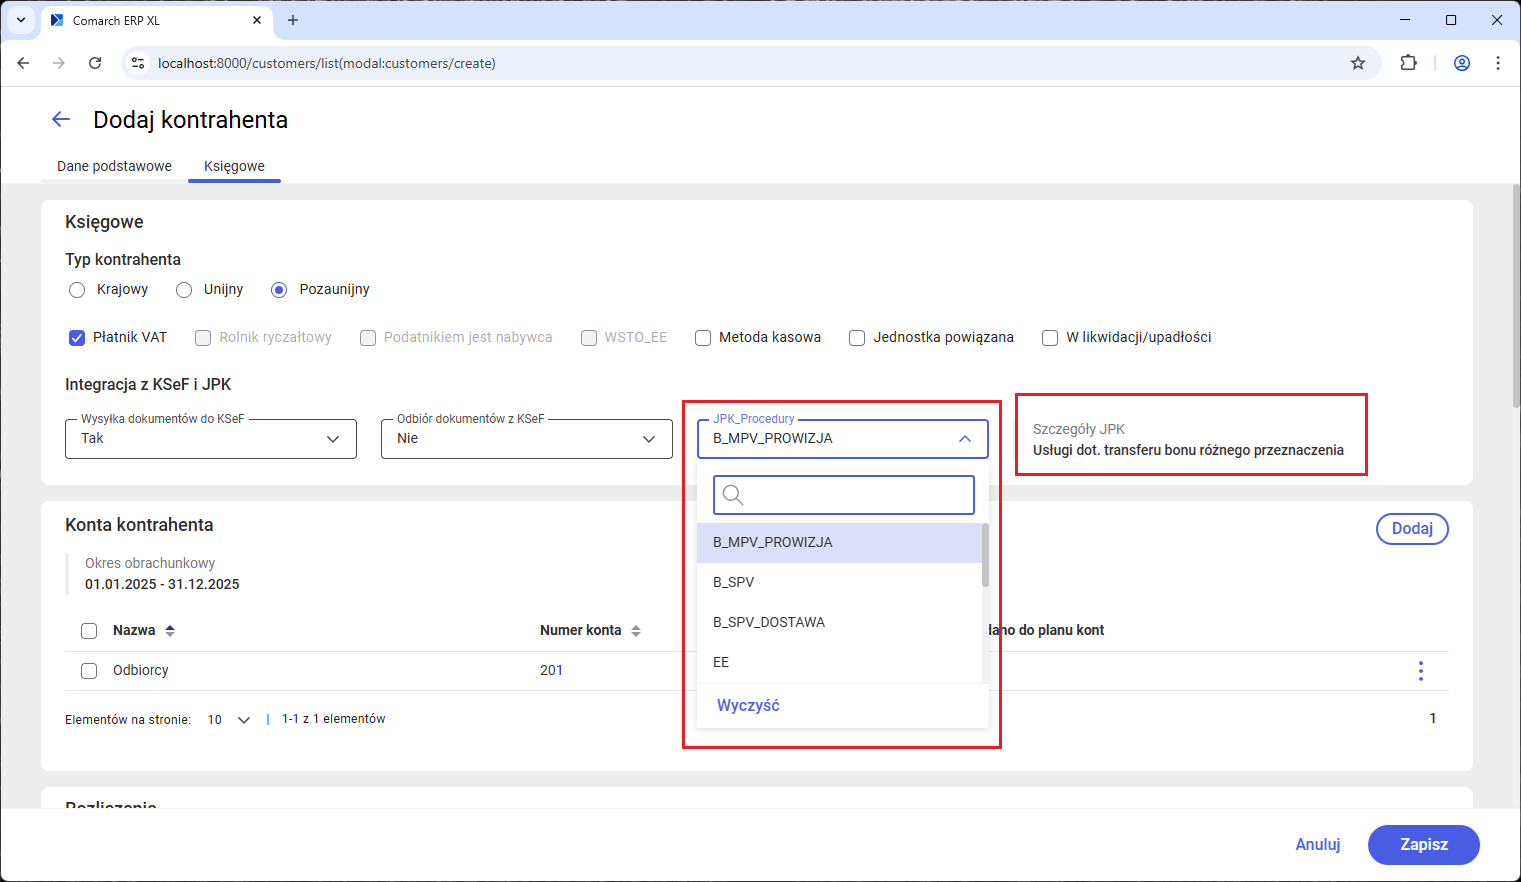Open the three-dot menu for Odbiorcy row
The width and height of the screenshot is (1521, 882).
1420,671
